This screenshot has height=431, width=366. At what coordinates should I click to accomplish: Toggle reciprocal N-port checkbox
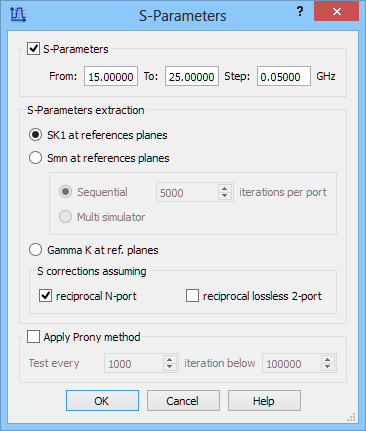pos(45,296)
